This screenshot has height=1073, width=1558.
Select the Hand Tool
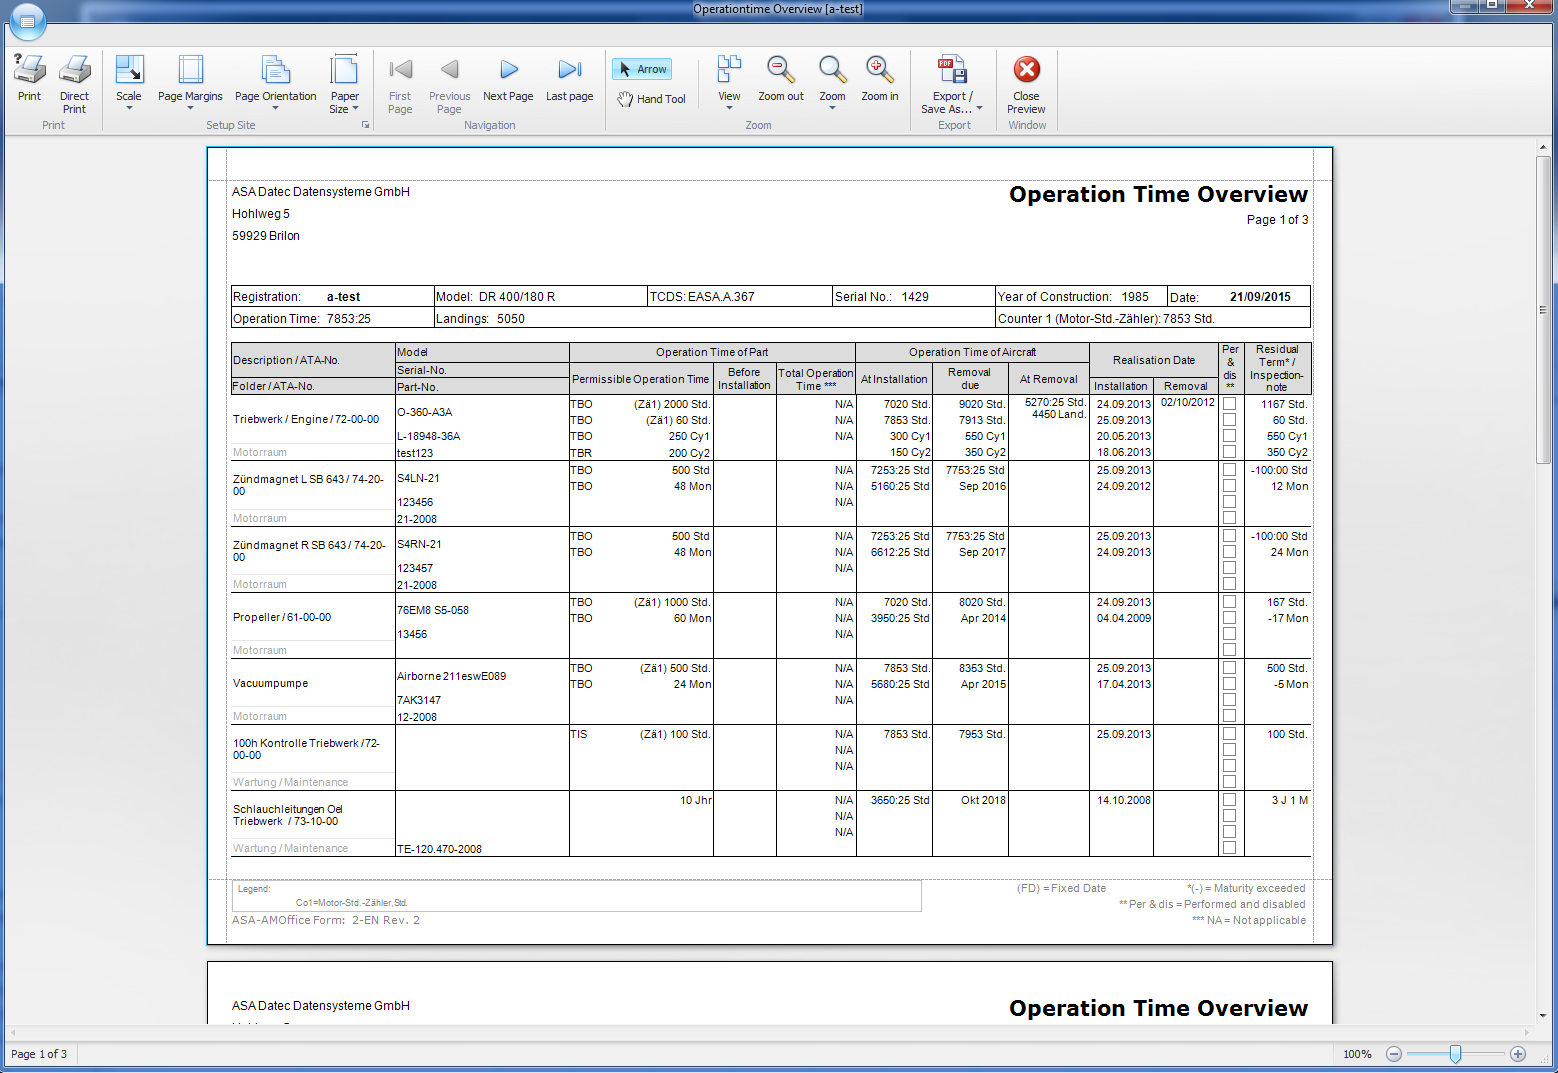pos(652,99)
